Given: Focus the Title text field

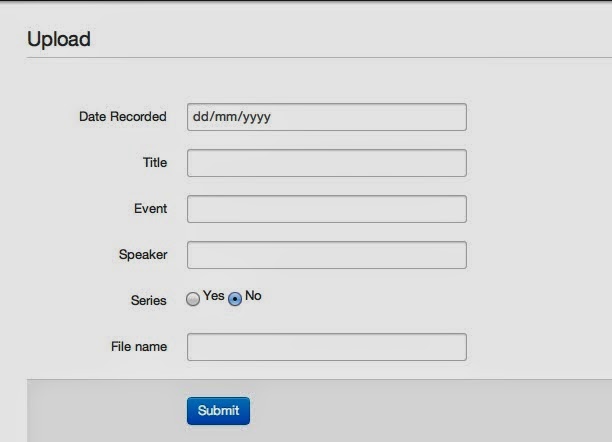Looking at the screenshot, I should pos(327,163).
